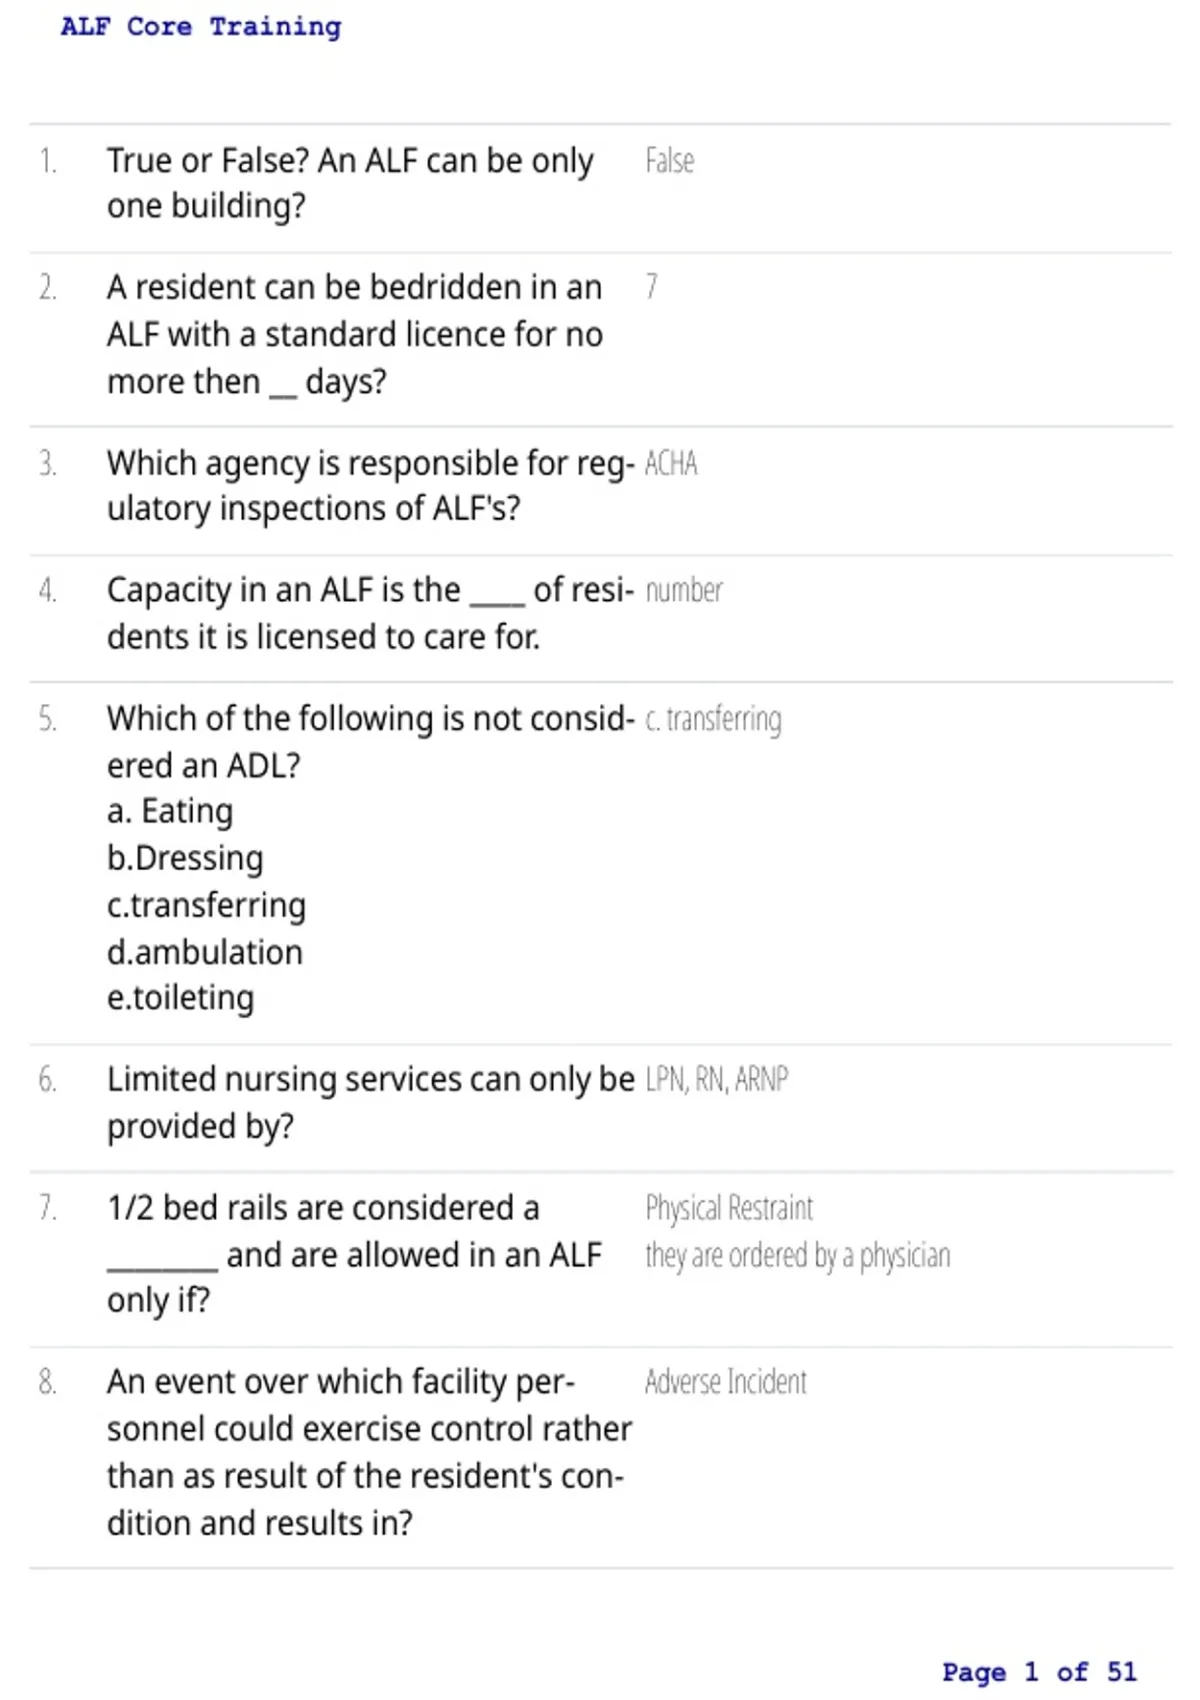Click the 'Physical Restraint' answer text

coord(729,1208)
